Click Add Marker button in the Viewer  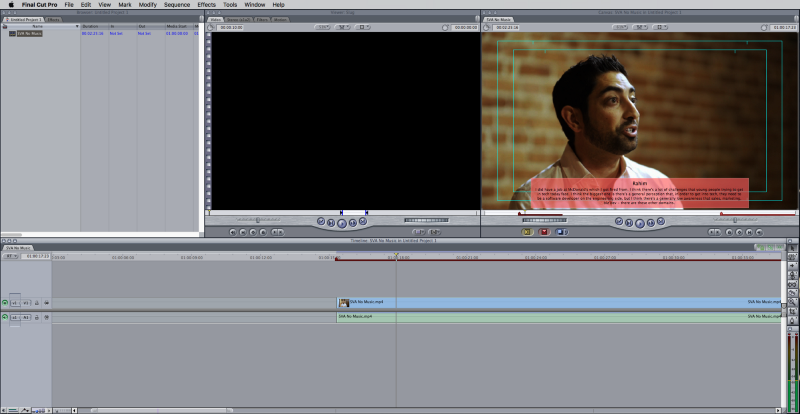click(263, 232)
